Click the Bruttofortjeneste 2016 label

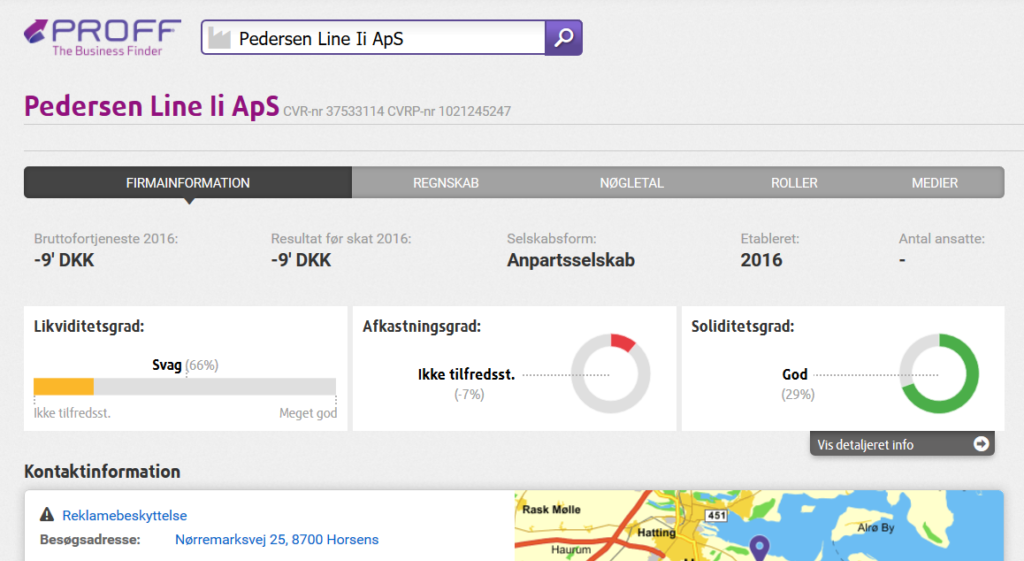(x=106, y=238)
